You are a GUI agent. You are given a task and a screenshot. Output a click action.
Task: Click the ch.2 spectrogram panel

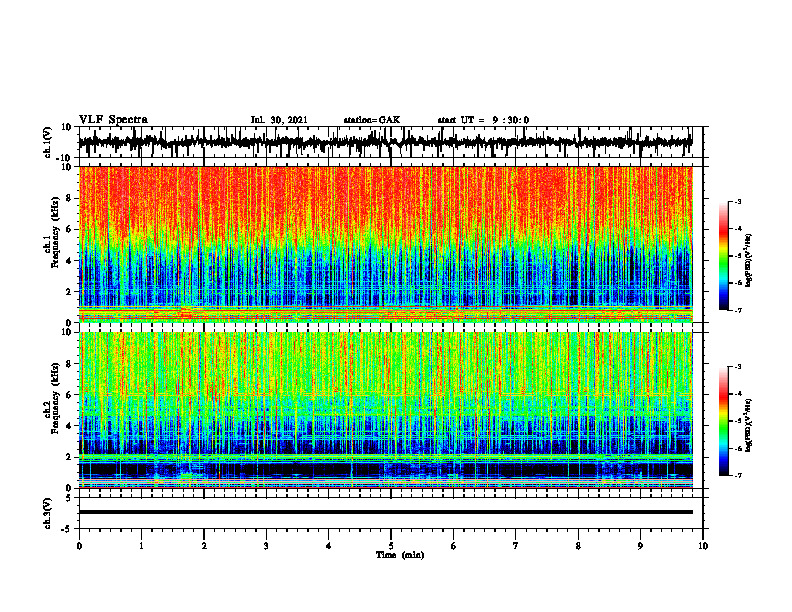click(386, 410)
